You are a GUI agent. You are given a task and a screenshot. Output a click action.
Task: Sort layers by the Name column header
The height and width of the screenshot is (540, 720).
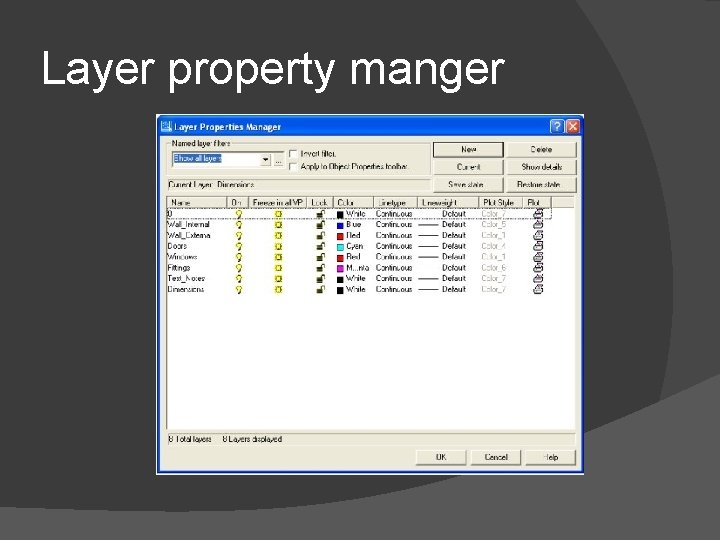coord(197,202)
